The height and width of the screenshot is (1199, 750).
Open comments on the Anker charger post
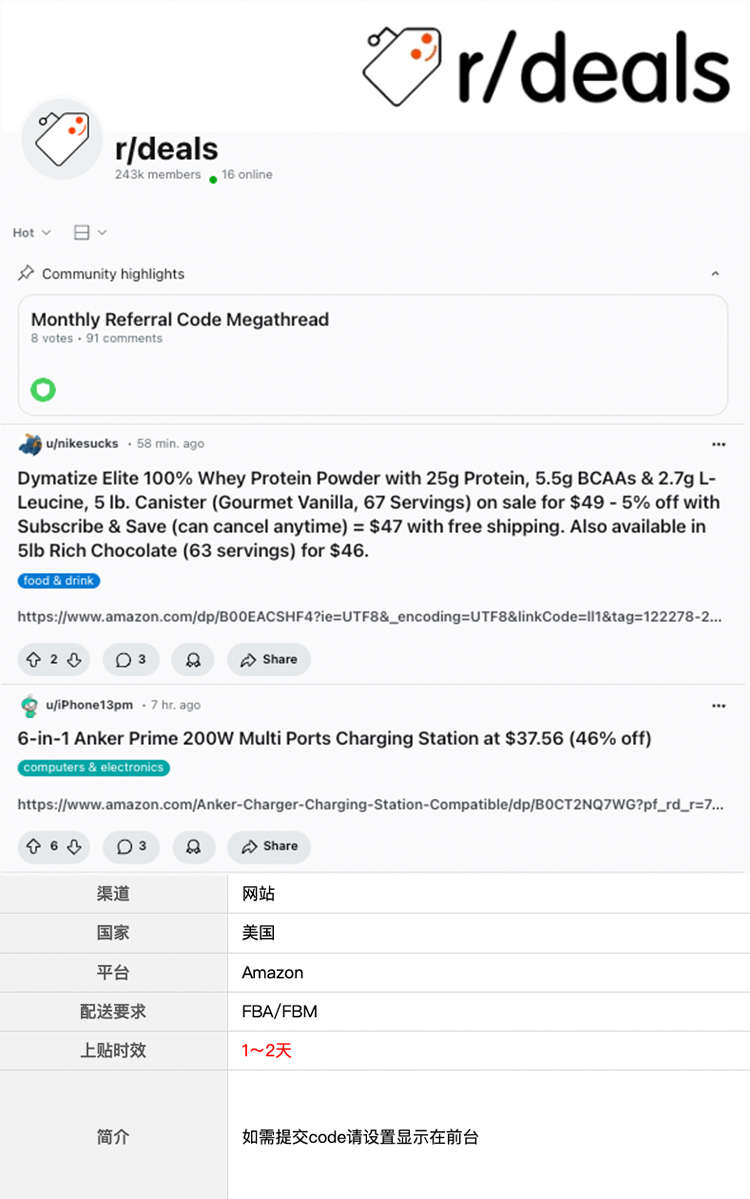131,846
